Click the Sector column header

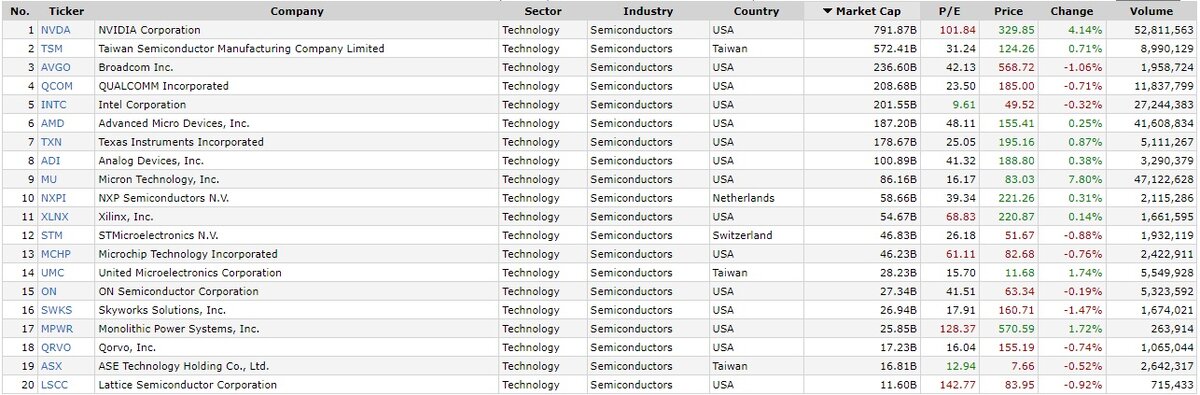[543, 11]
